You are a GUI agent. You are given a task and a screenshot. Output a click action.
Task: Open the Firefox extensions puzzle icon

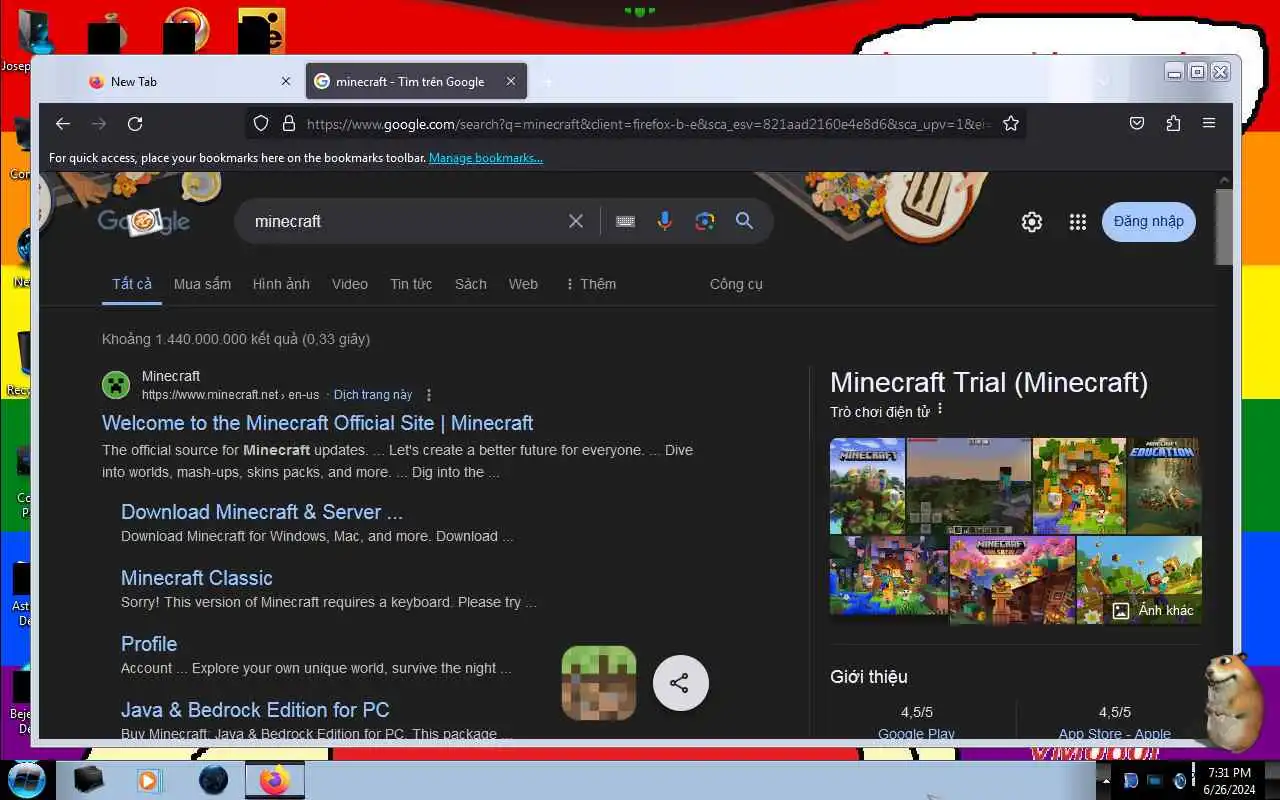click(1173, 124)
